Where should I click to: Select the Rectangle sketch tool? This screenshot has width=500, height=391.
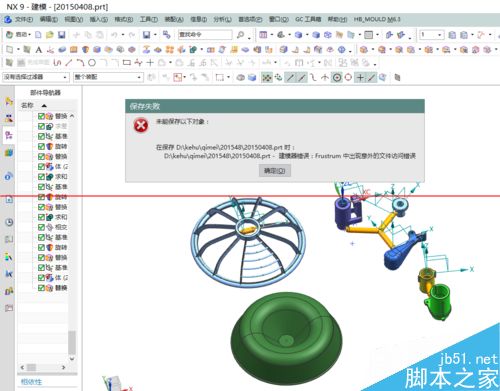click(x=127, y=62)
